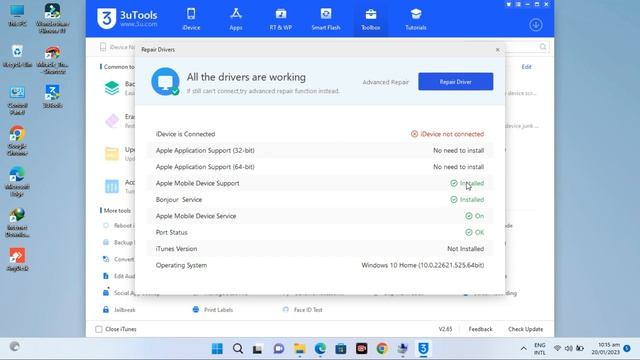Click the Edit link in the toolbox

click(x=526, y=67)
